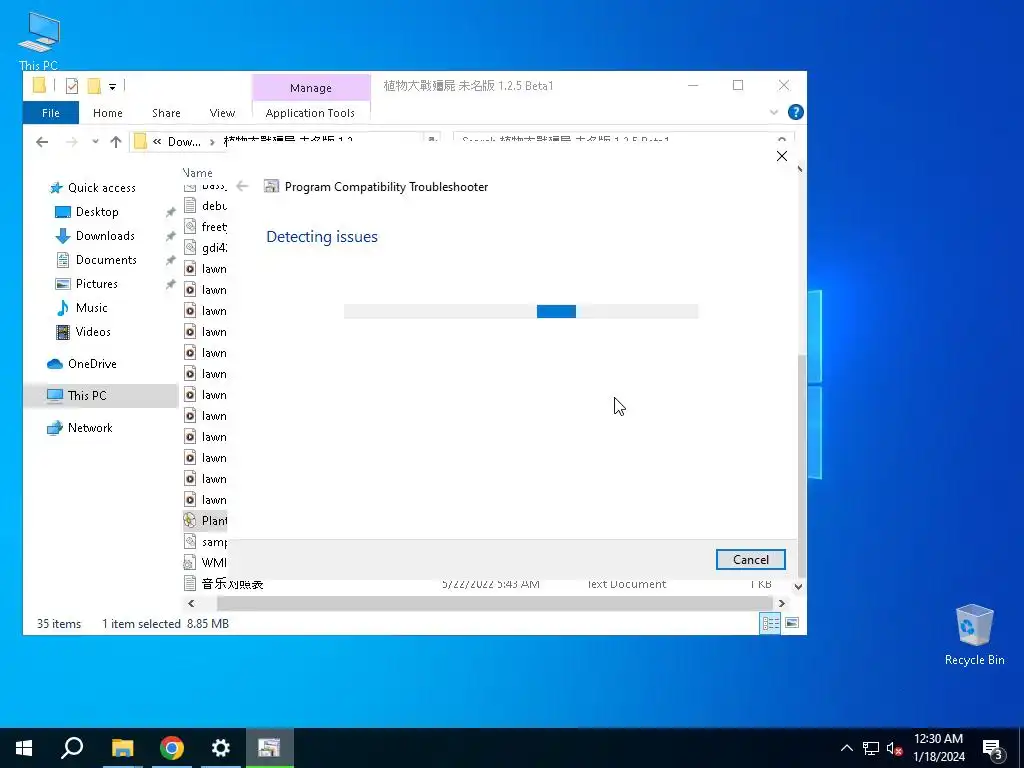Open the This PC desktop icon
Image resolution: width=1024 pixels, height=768 pixels.
(x=39, y=40)
